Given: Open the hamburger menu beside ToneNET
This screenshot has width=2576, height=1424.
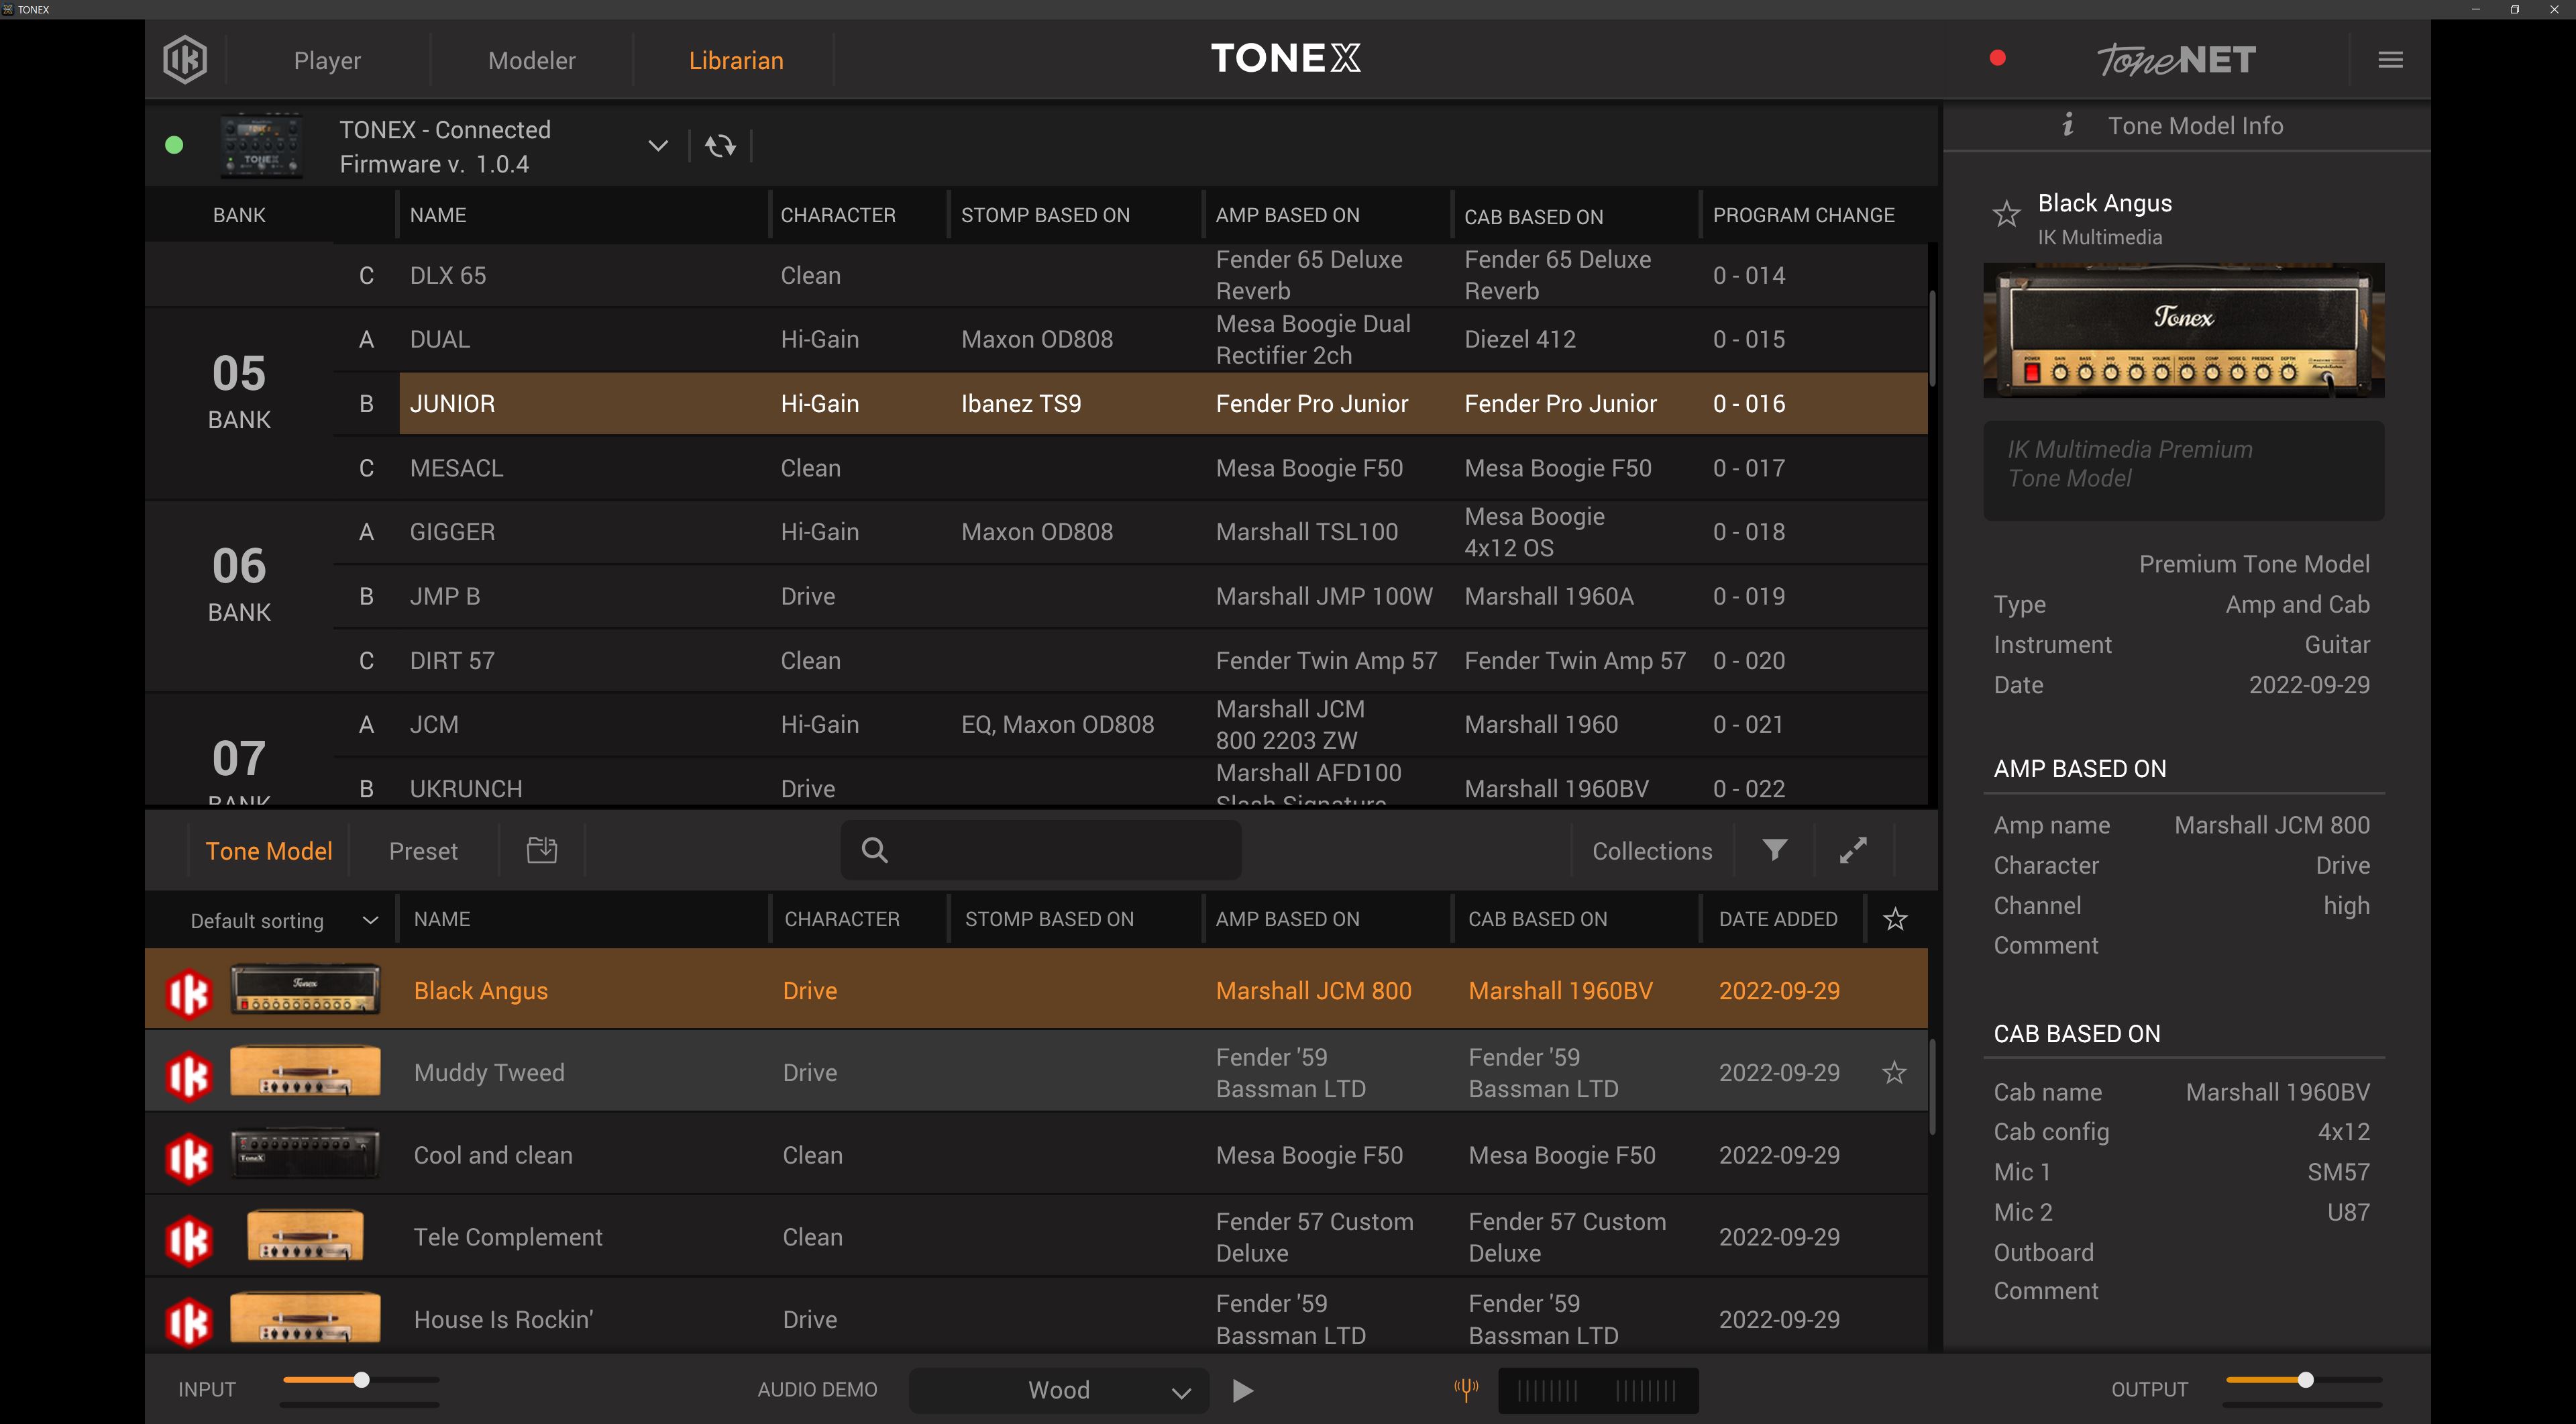Looking at the screenshot, I should coord(2390,59).
